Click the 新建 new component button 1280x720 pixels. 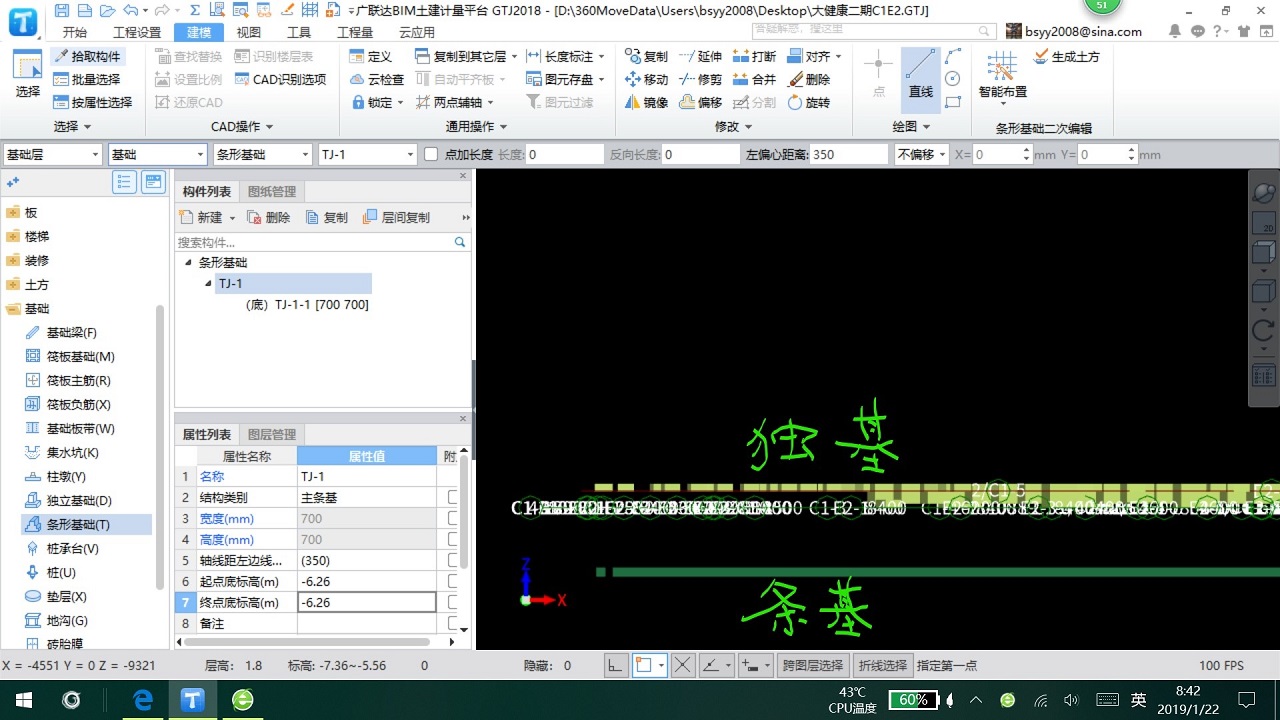tap(201, 217)
